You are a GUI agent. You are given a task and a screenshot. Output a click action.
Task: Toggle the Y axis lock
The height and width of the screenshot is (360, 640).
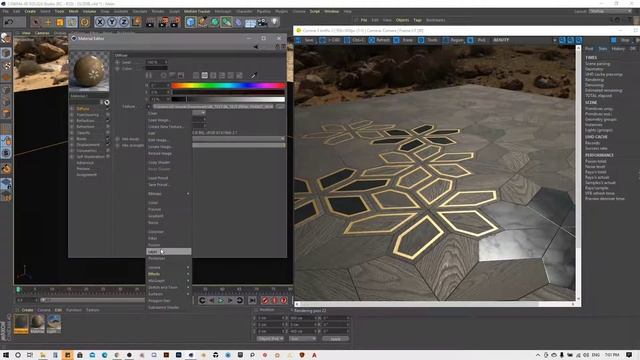click(112, 22)
